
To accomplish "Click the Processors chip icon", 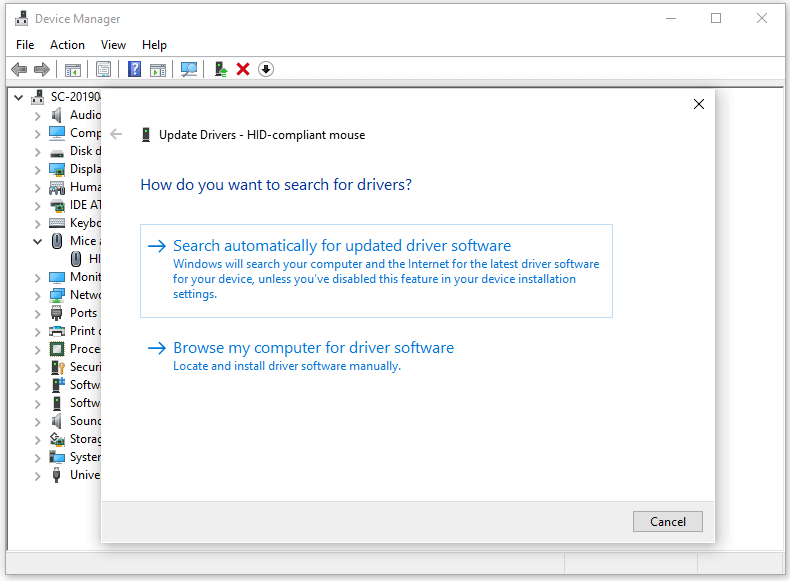I will [57, 349].
